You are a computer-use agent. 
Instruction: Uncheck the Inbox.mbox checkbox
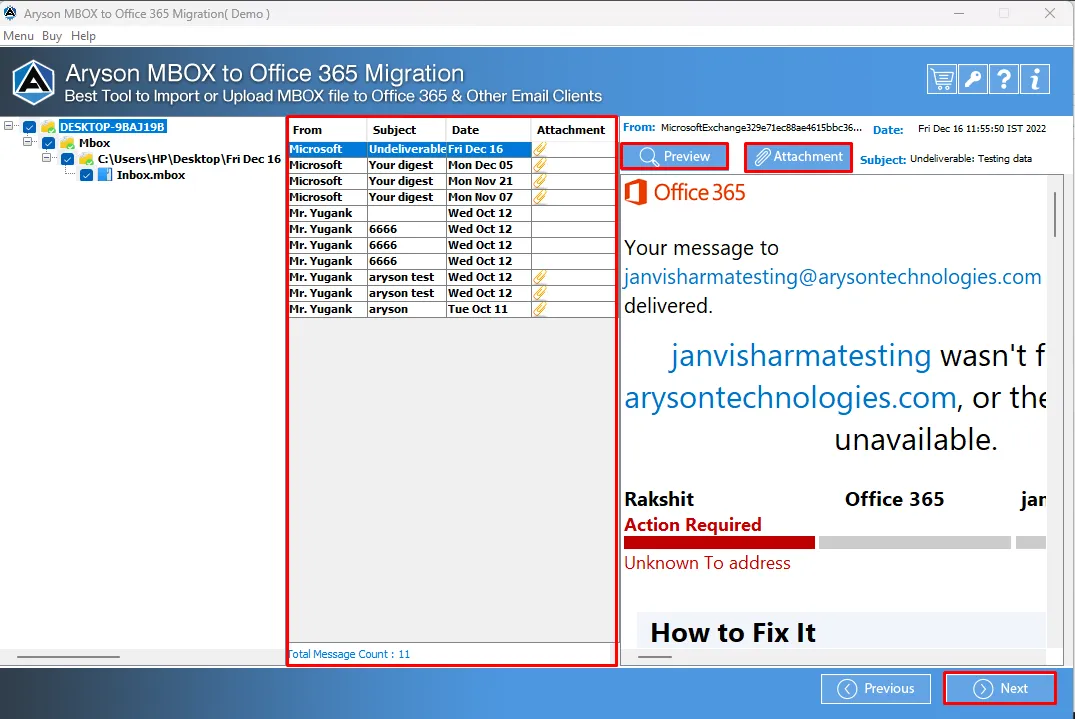click(86, 175)
